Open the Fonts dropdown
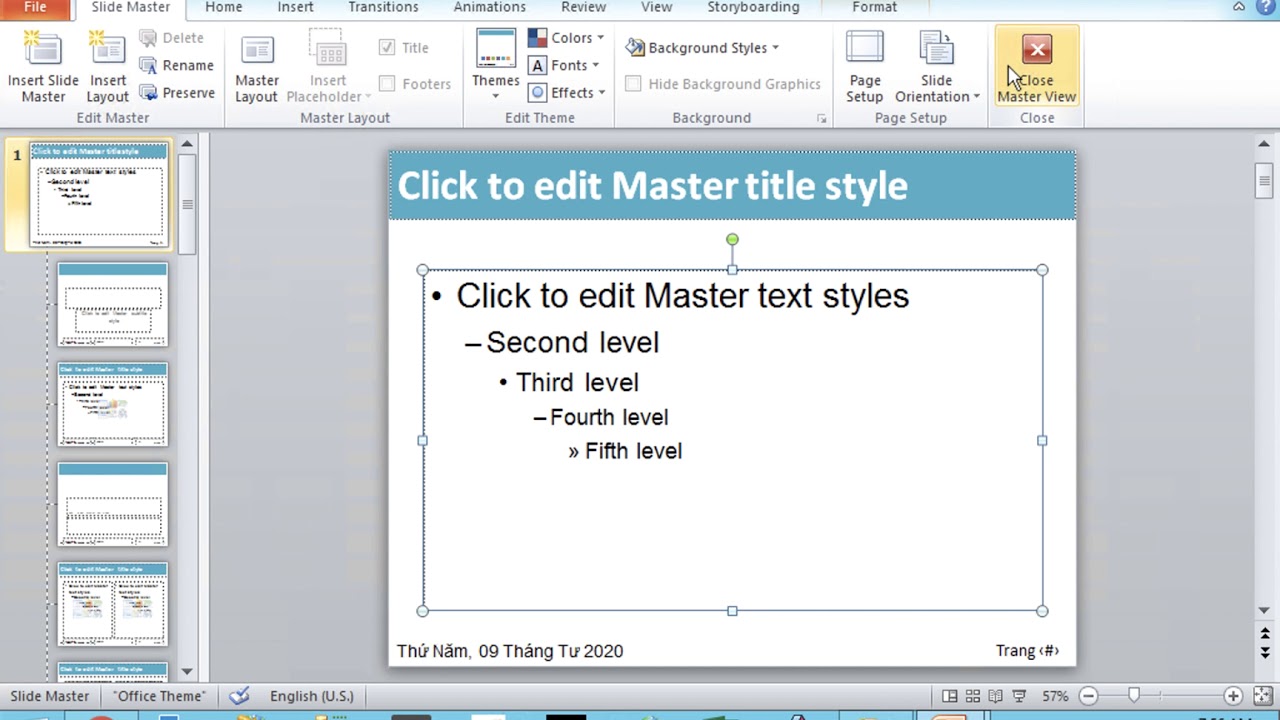 click(x=564, y=65)
